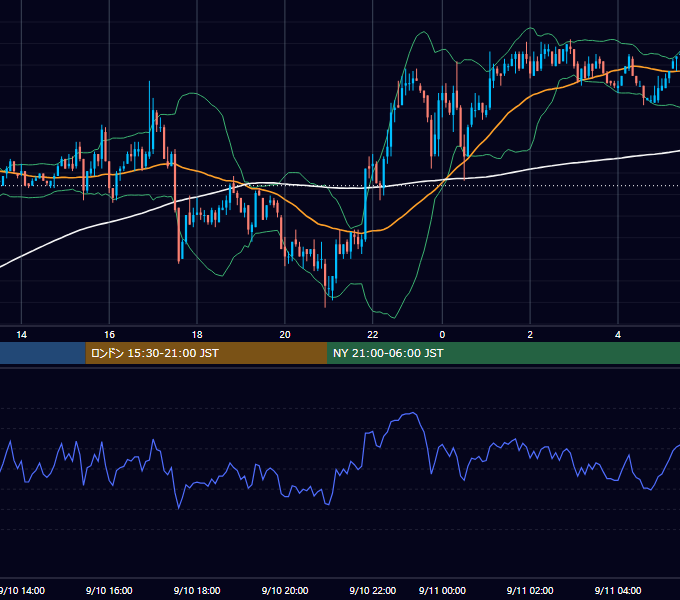Click the ロンドン 15:30-21:00 JST session bar
This screenshot has width=680, height=600.
click(206, 353)
